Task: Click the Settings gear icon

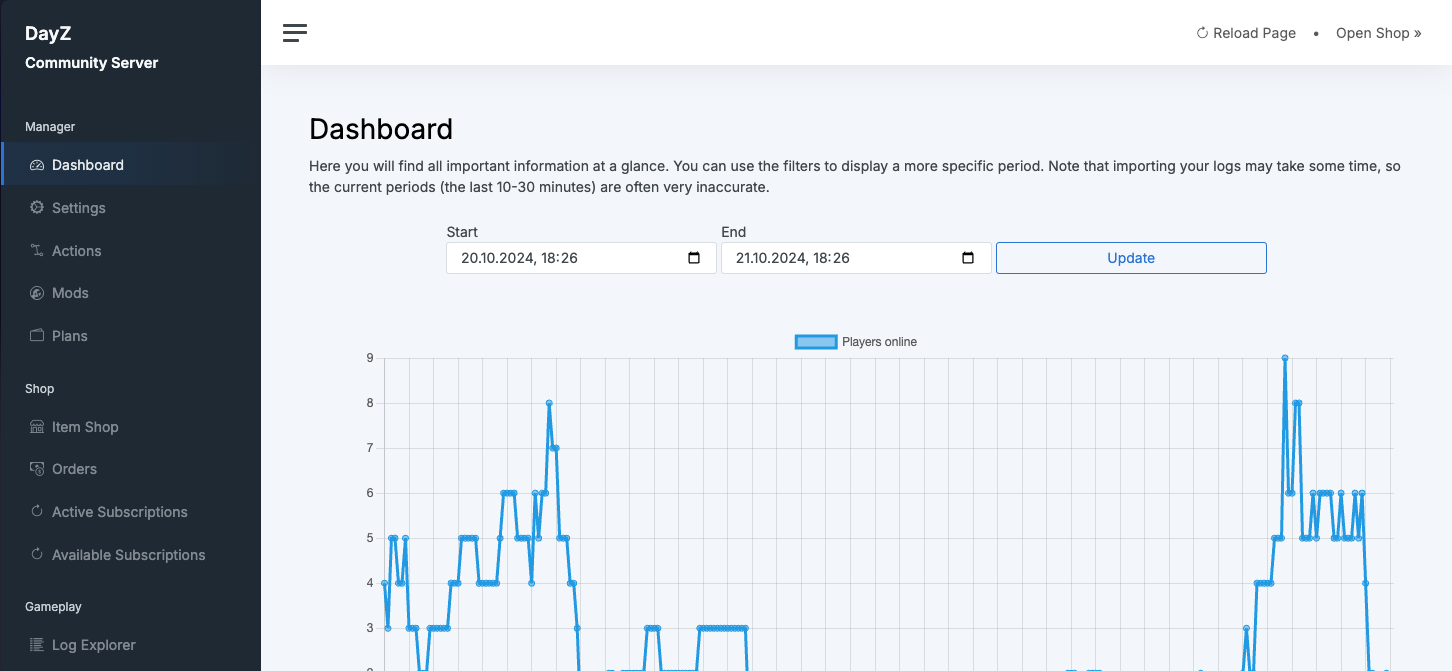Action: (37, 208)
